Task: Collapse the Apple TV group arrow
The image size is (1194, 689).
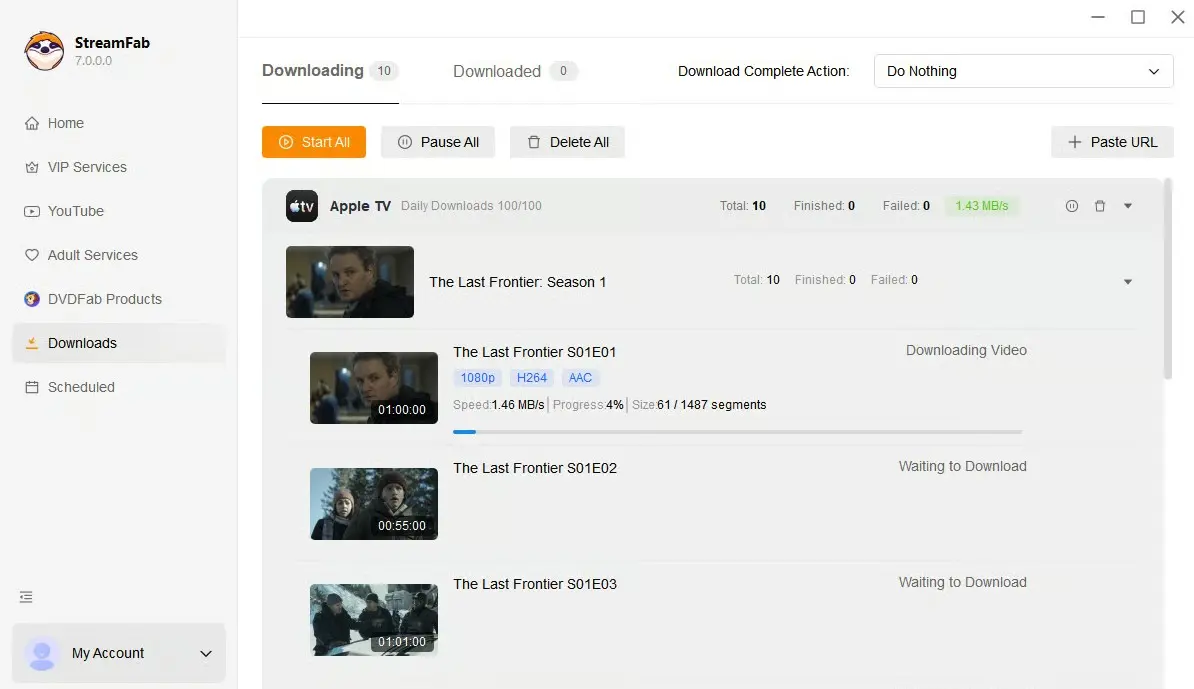Action: 1128,206
